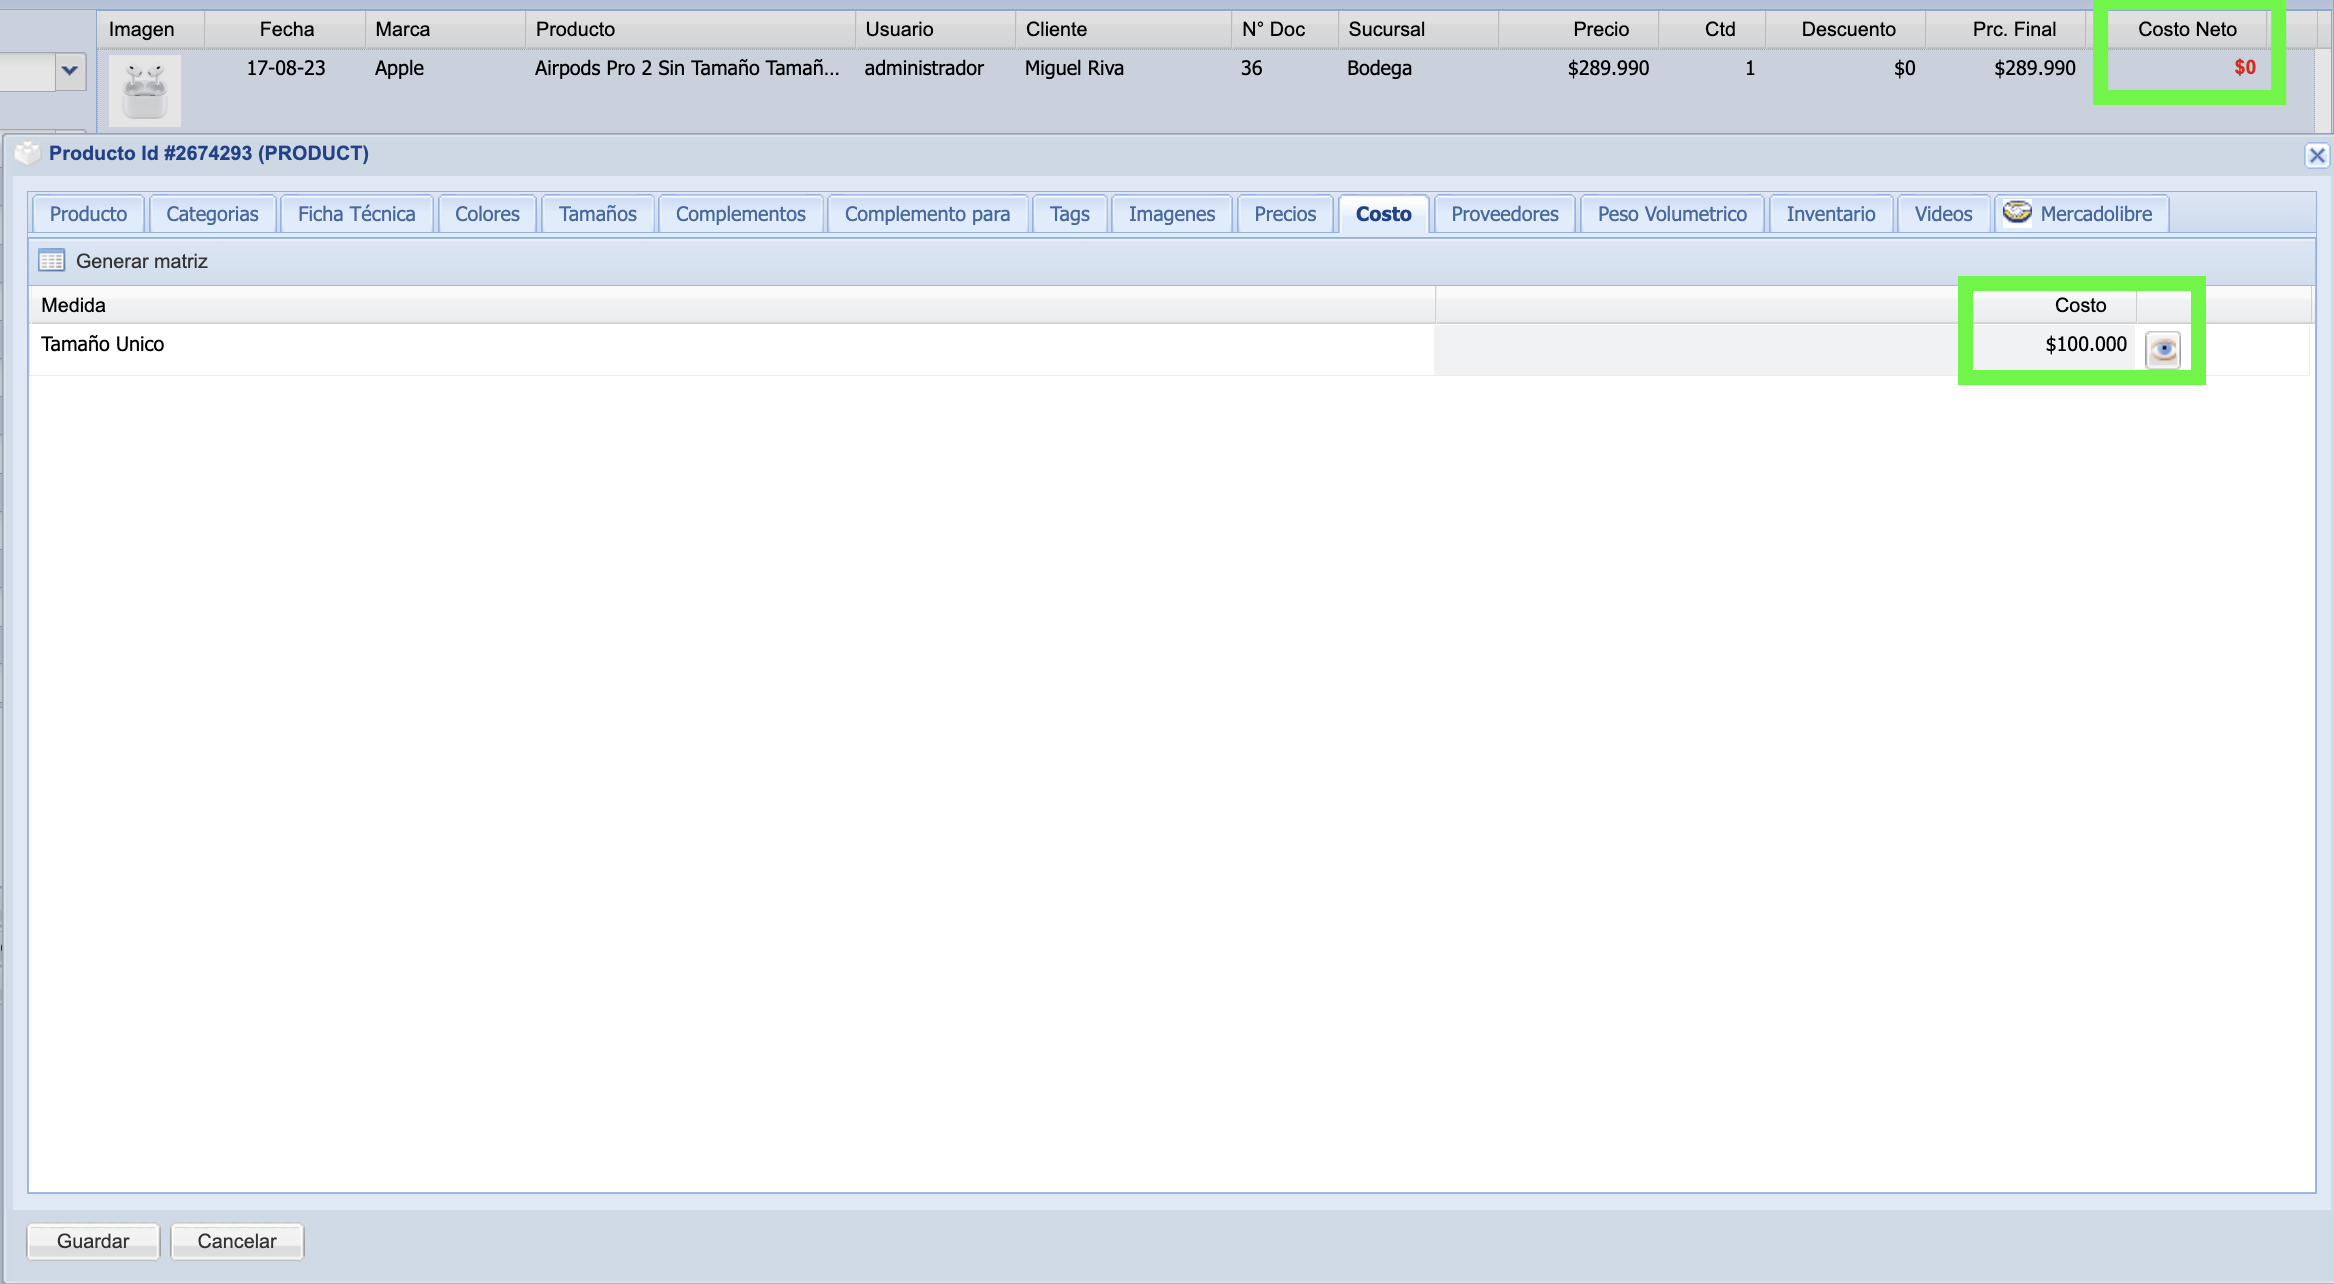Click the product box icon in dialog title
This screenshot has height=1284, width=2334.
(x=27, y=153)
